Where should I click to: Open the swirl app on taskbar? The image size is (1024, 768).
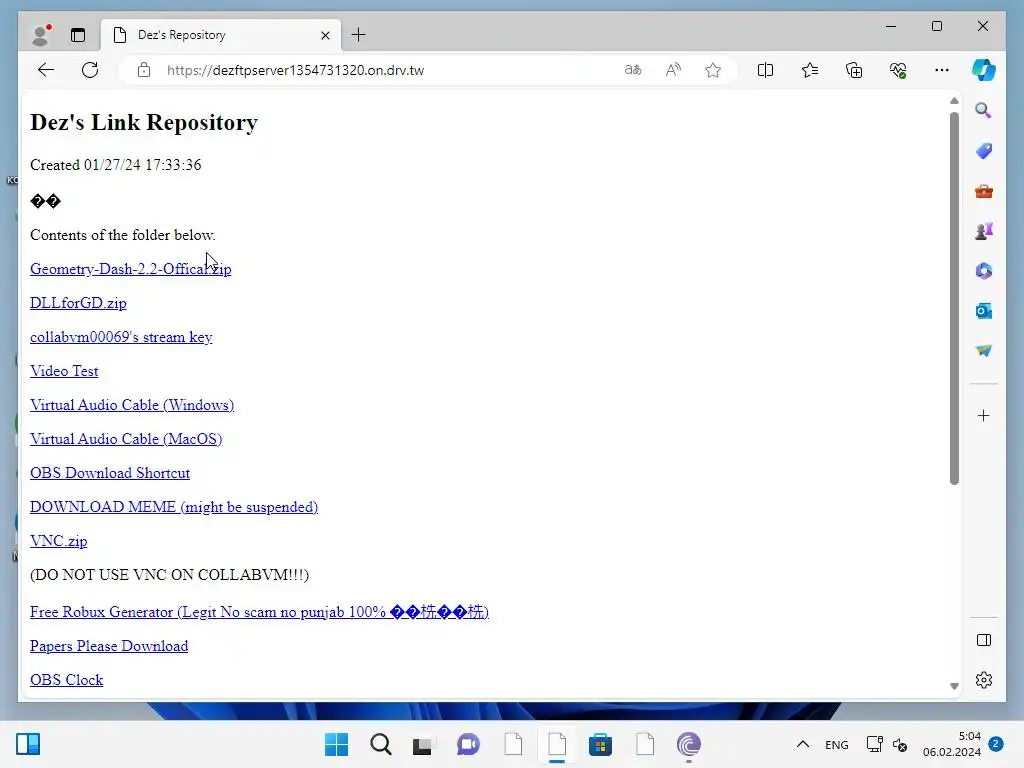pyautogui.click(x=688, y=744)
